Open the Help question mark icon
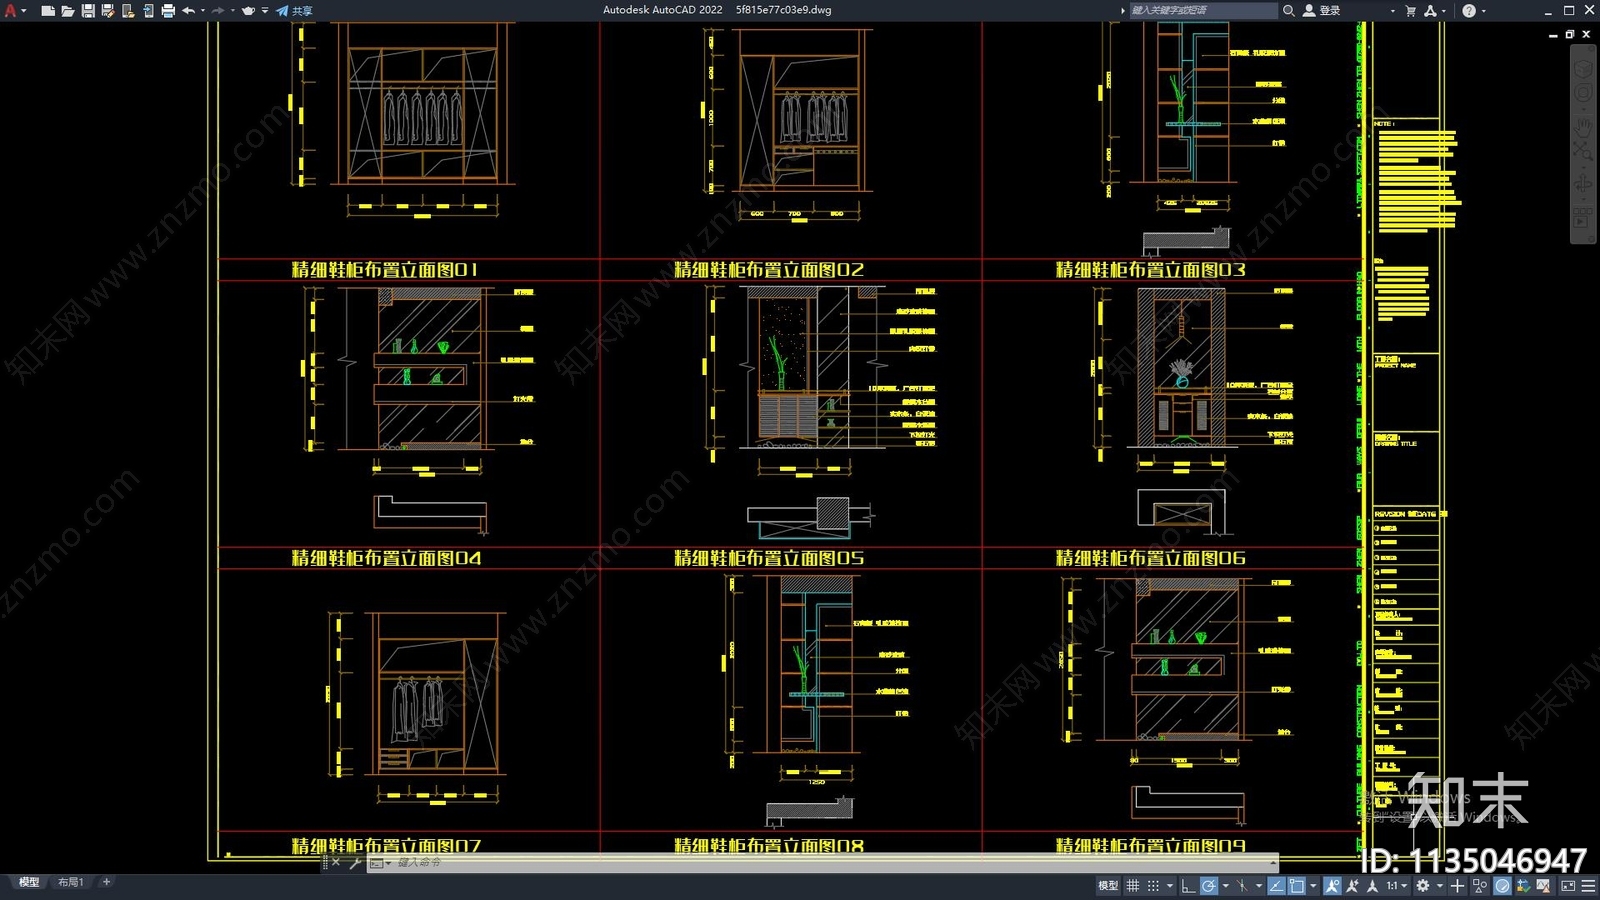The width and height of the screenshot is (1600, 900). point(1469,10)
